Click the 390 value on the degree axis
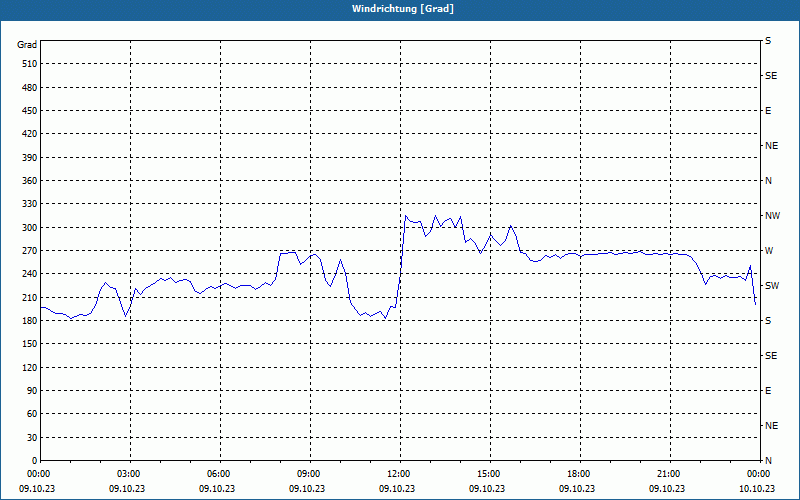800x500 pixels. (30, 158)
